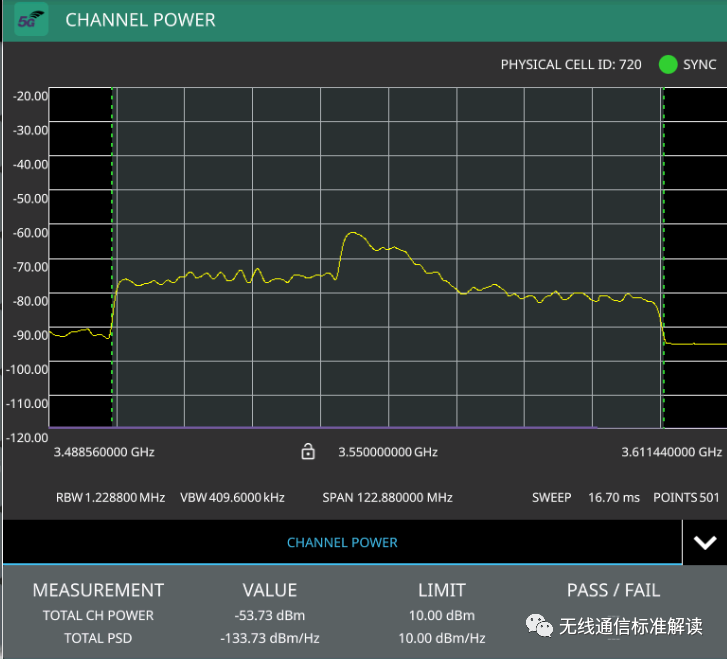727x659 pixels.
Task: Change the VBW 409.6000 kHz value
Action: point(232,497)
